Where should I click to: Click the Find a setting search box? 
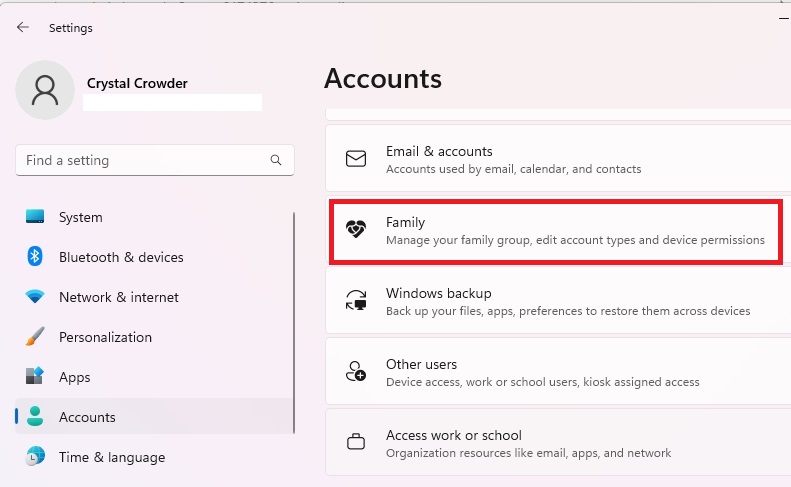click(155, 160)
